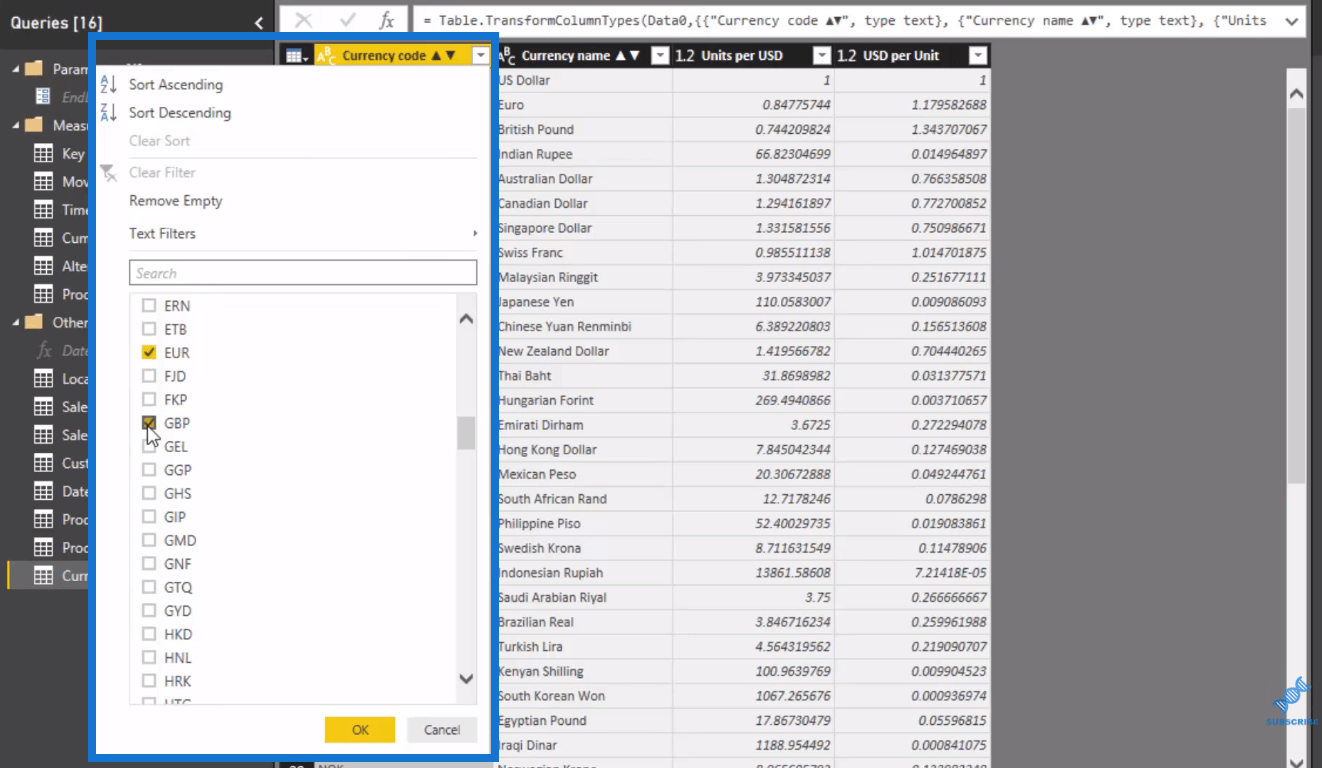1322x768 pixels.
Task: Click the checkmark confirm icon in formula bar
Action: (x=348, y=21)
